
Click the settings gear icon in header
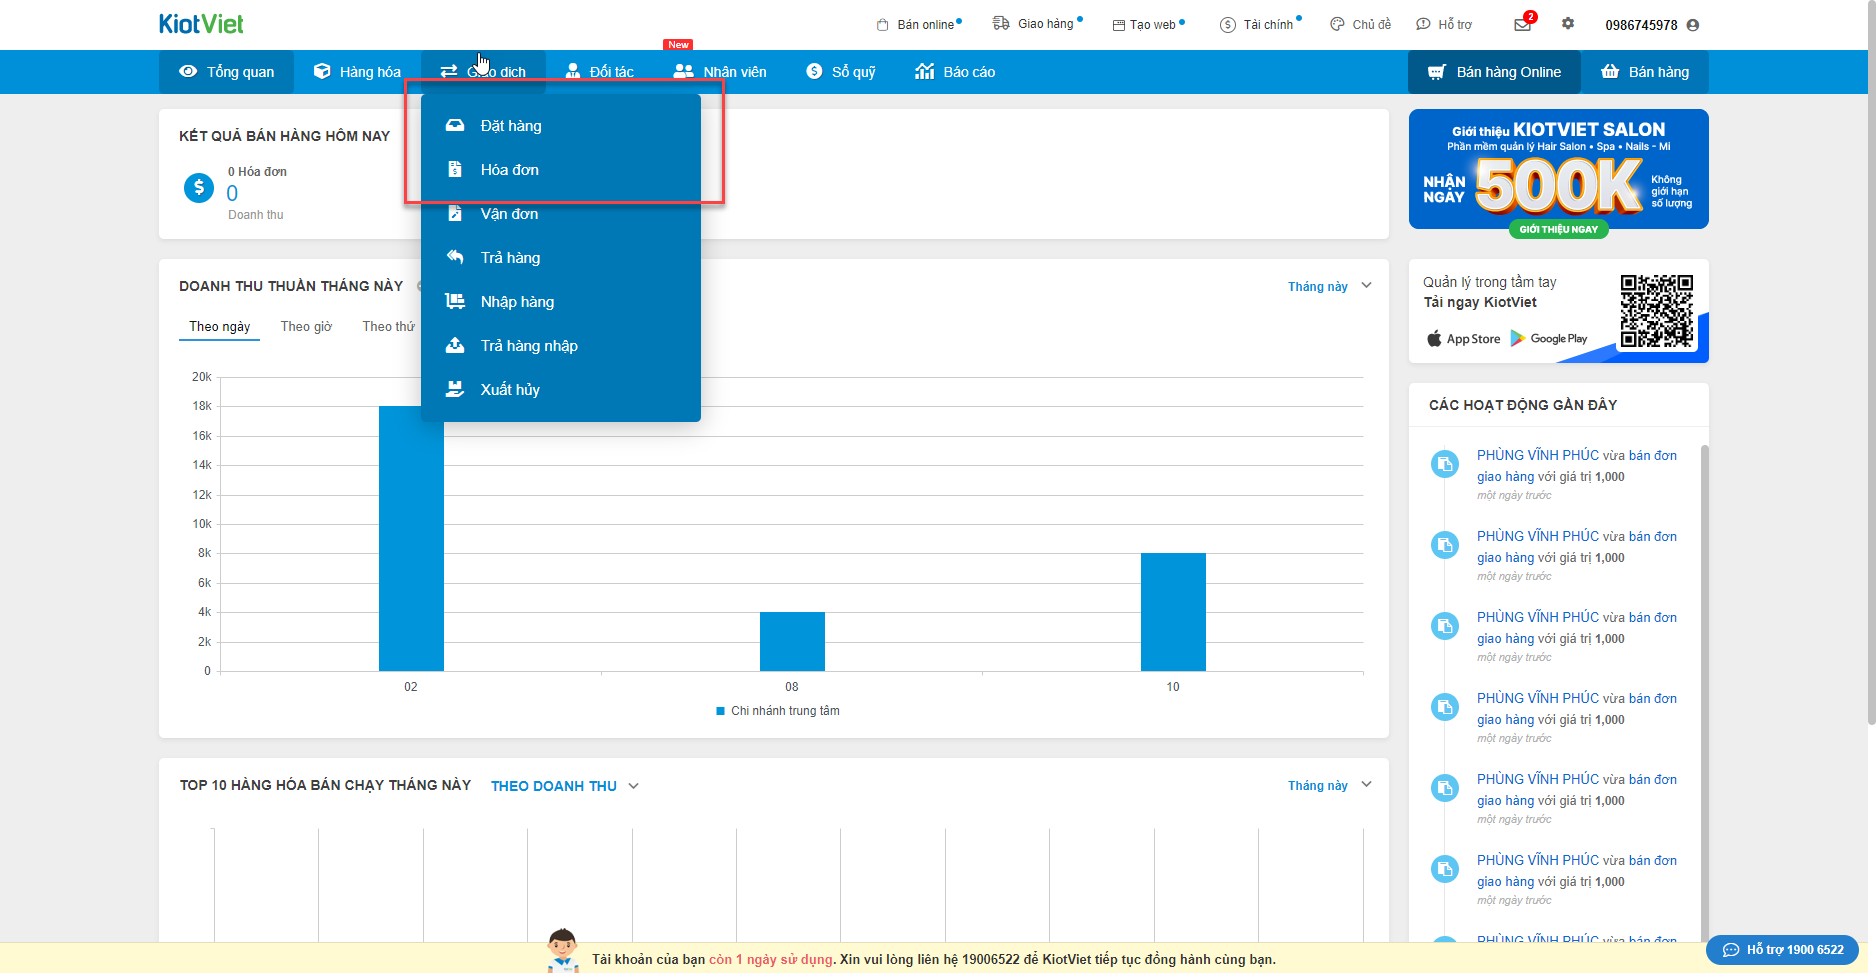[x=1568, y=24]
